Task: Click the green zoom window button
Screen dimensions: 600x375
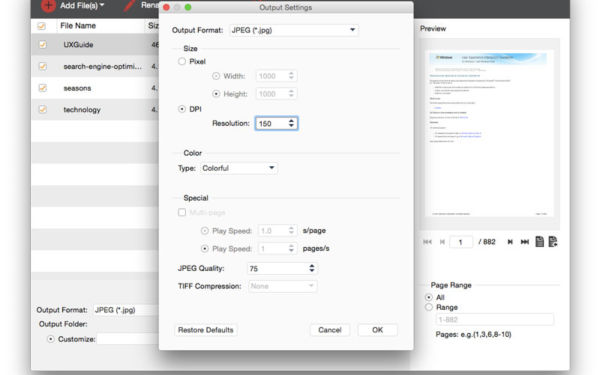Action: (x=188, y=7)
